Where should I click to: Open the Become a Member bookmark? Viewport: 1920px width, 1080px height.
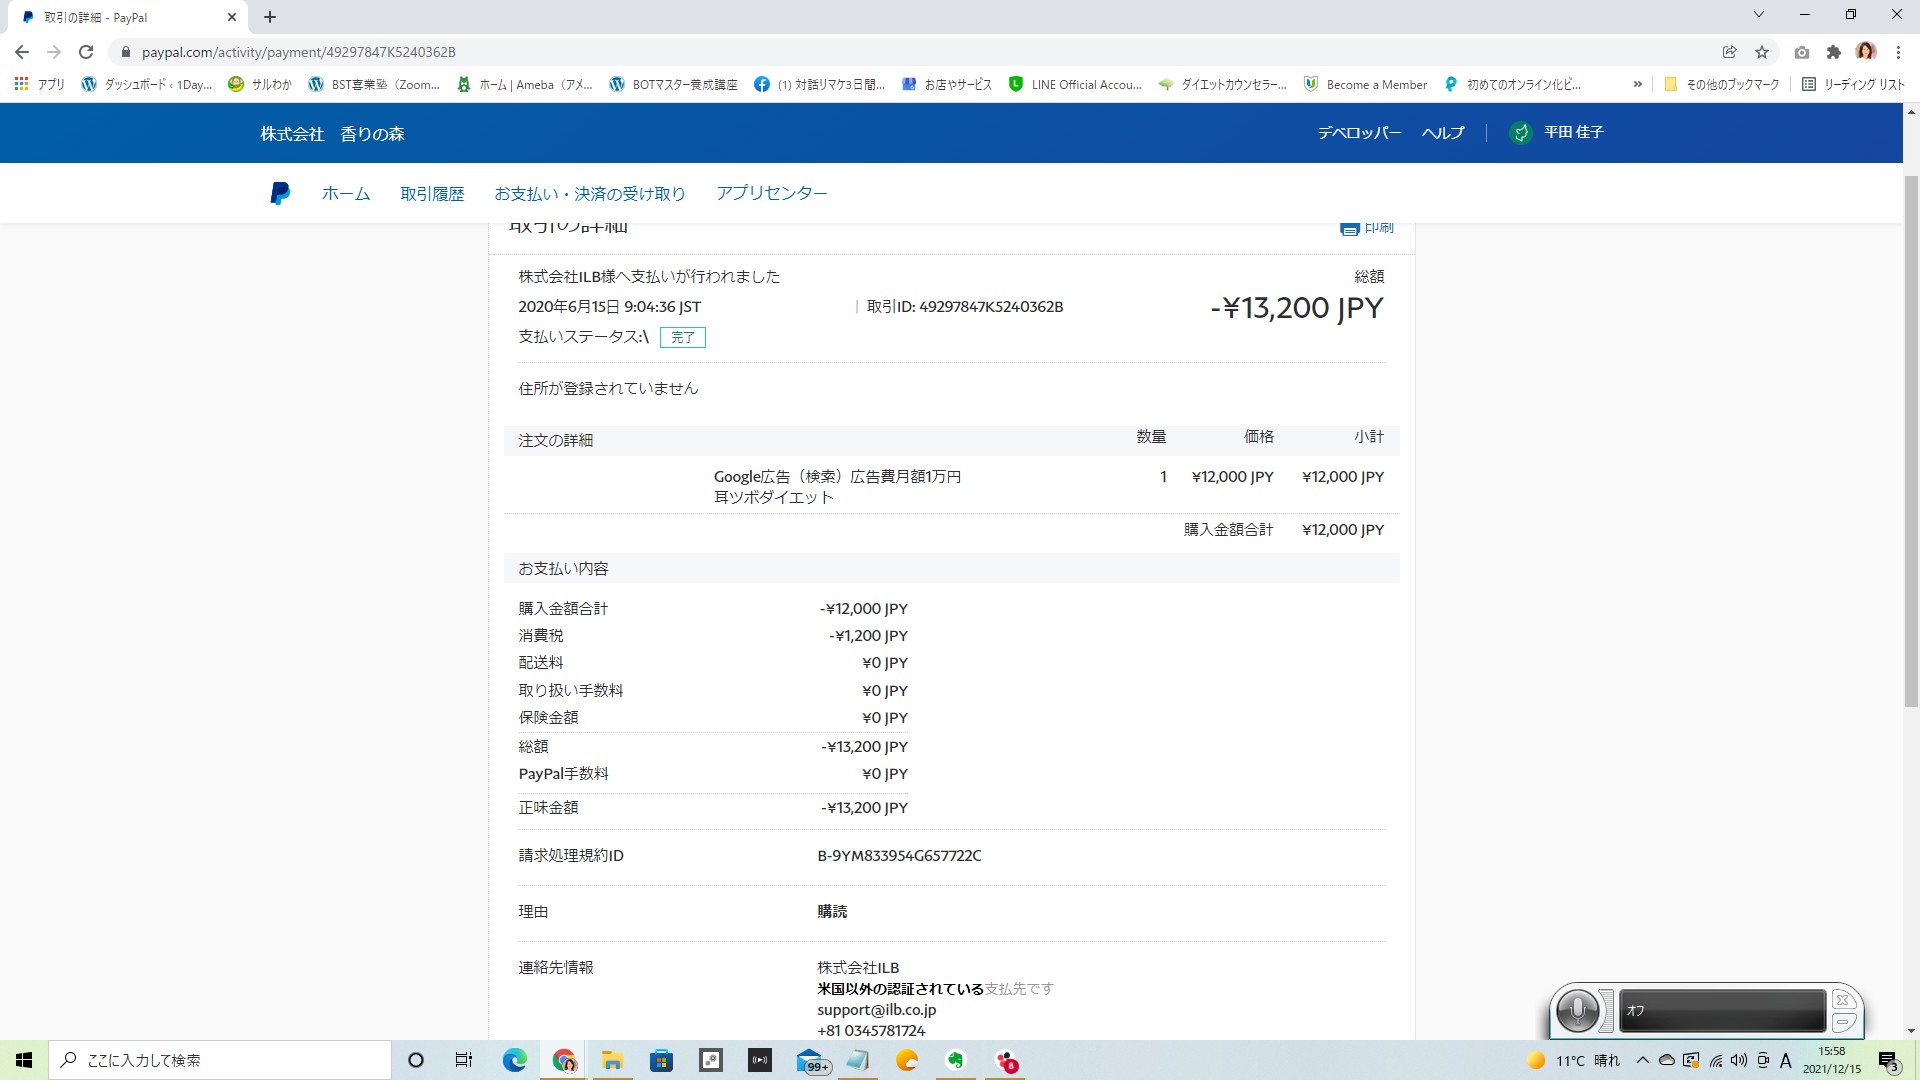[x=1365, y=85]
